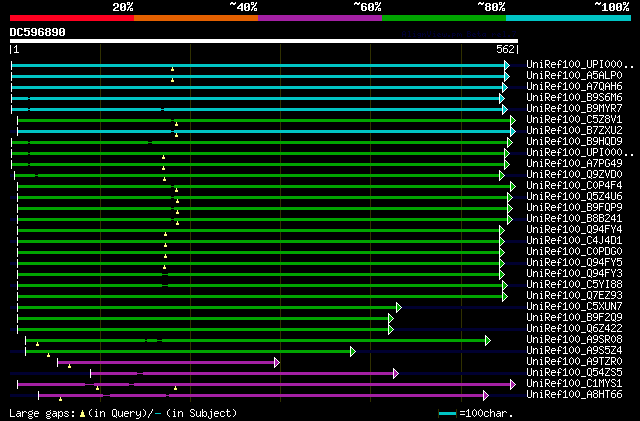Click the cyan alignment bar for A7QAH6
The width and height of the screenshot is (640, 421).
point(257,87)
